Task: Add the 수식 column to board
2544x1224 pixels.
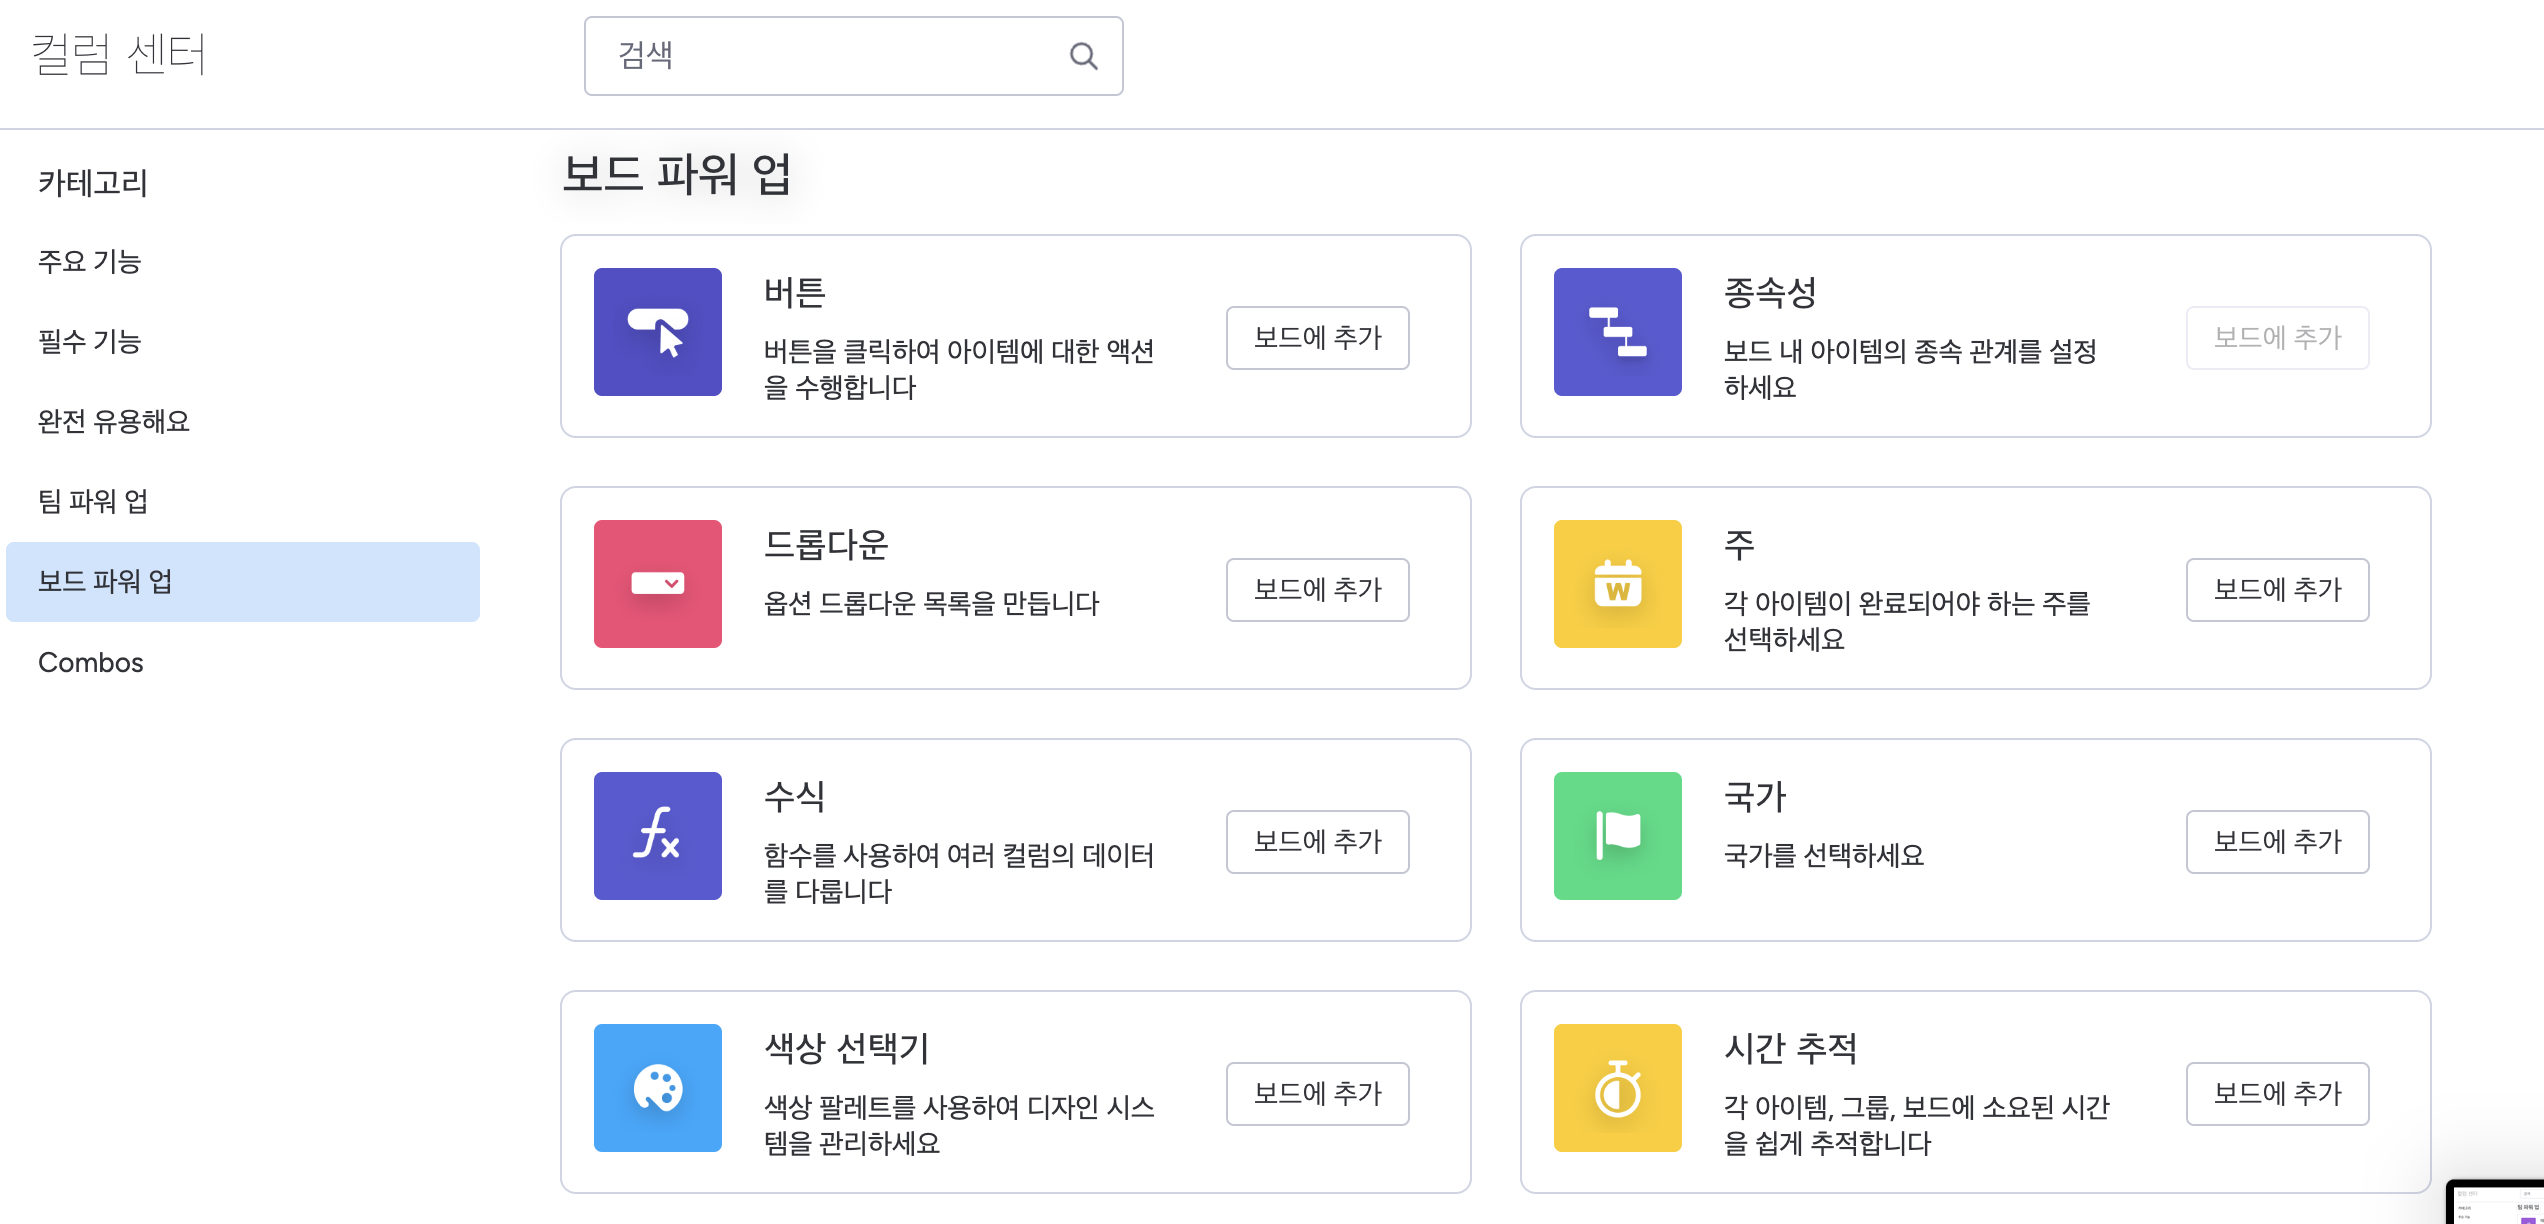Action: (x=1317, y=842)
